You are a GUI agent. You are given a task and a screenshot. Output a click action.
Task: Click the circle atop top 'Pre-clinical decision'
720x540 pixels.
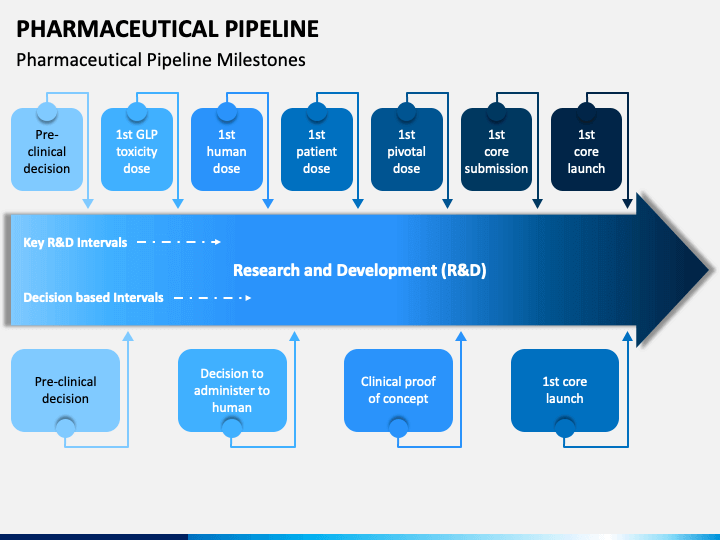[47, 111]
